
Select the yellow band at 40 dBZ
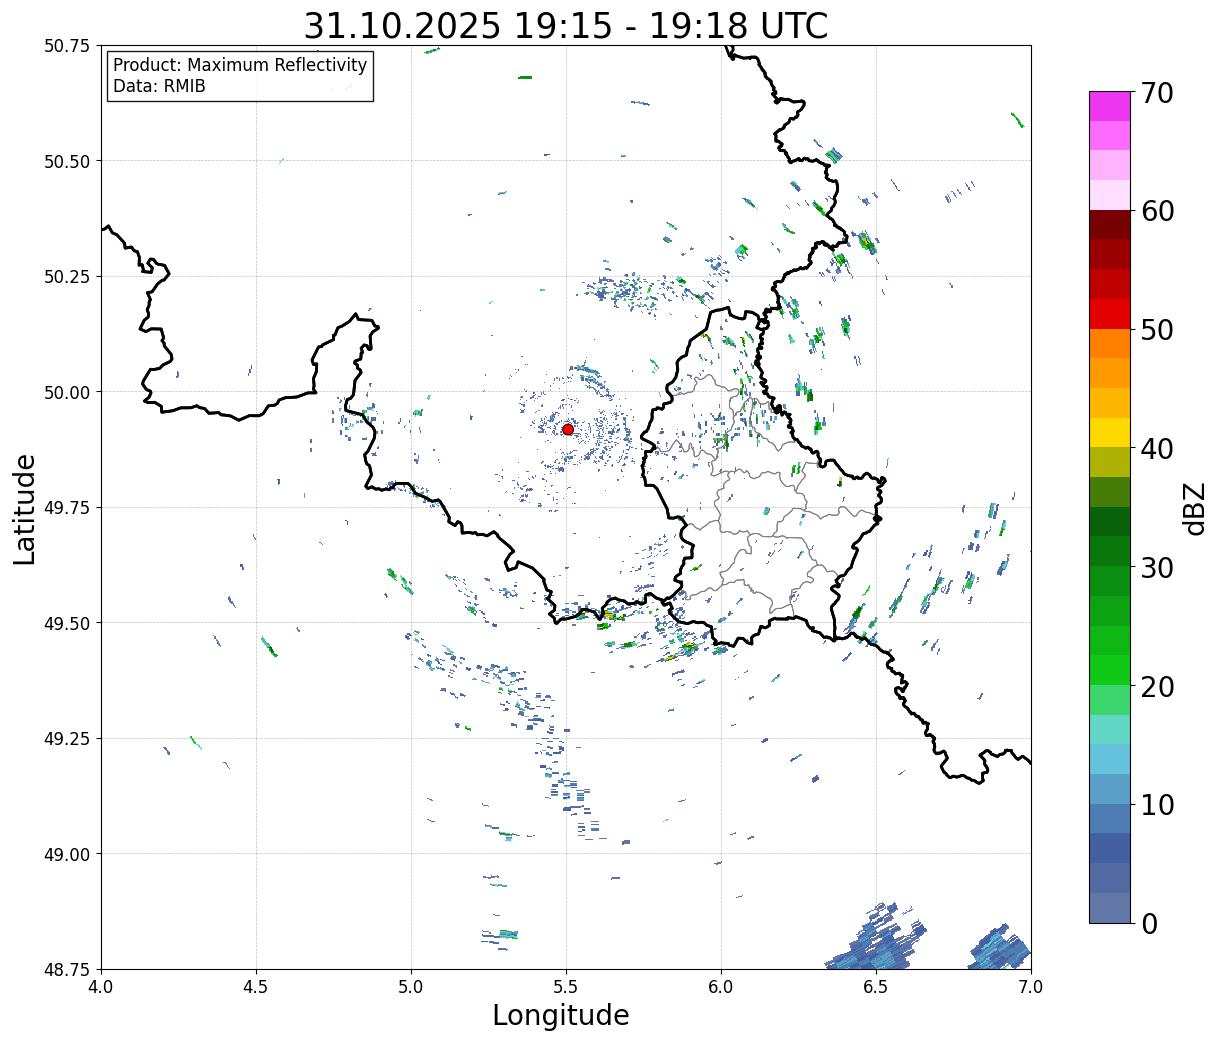tap(1109, 433)
